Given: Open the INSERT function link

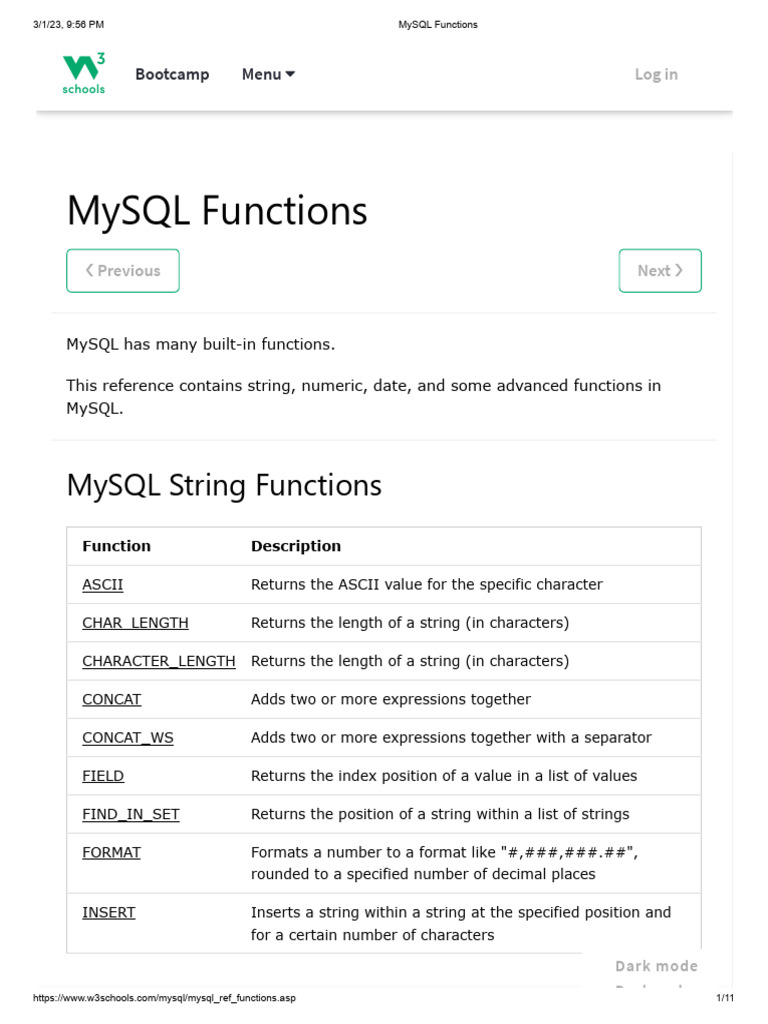Looking at the screenshot, I should point(109,912).
